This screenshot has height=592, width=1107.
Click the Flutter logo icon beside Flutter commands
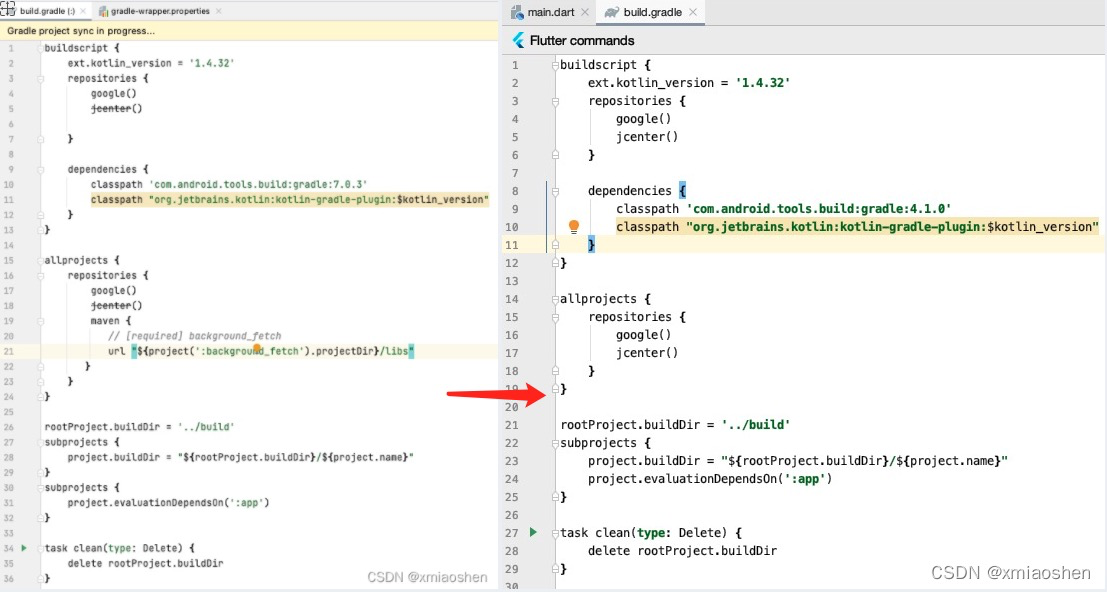click(518, 41)
